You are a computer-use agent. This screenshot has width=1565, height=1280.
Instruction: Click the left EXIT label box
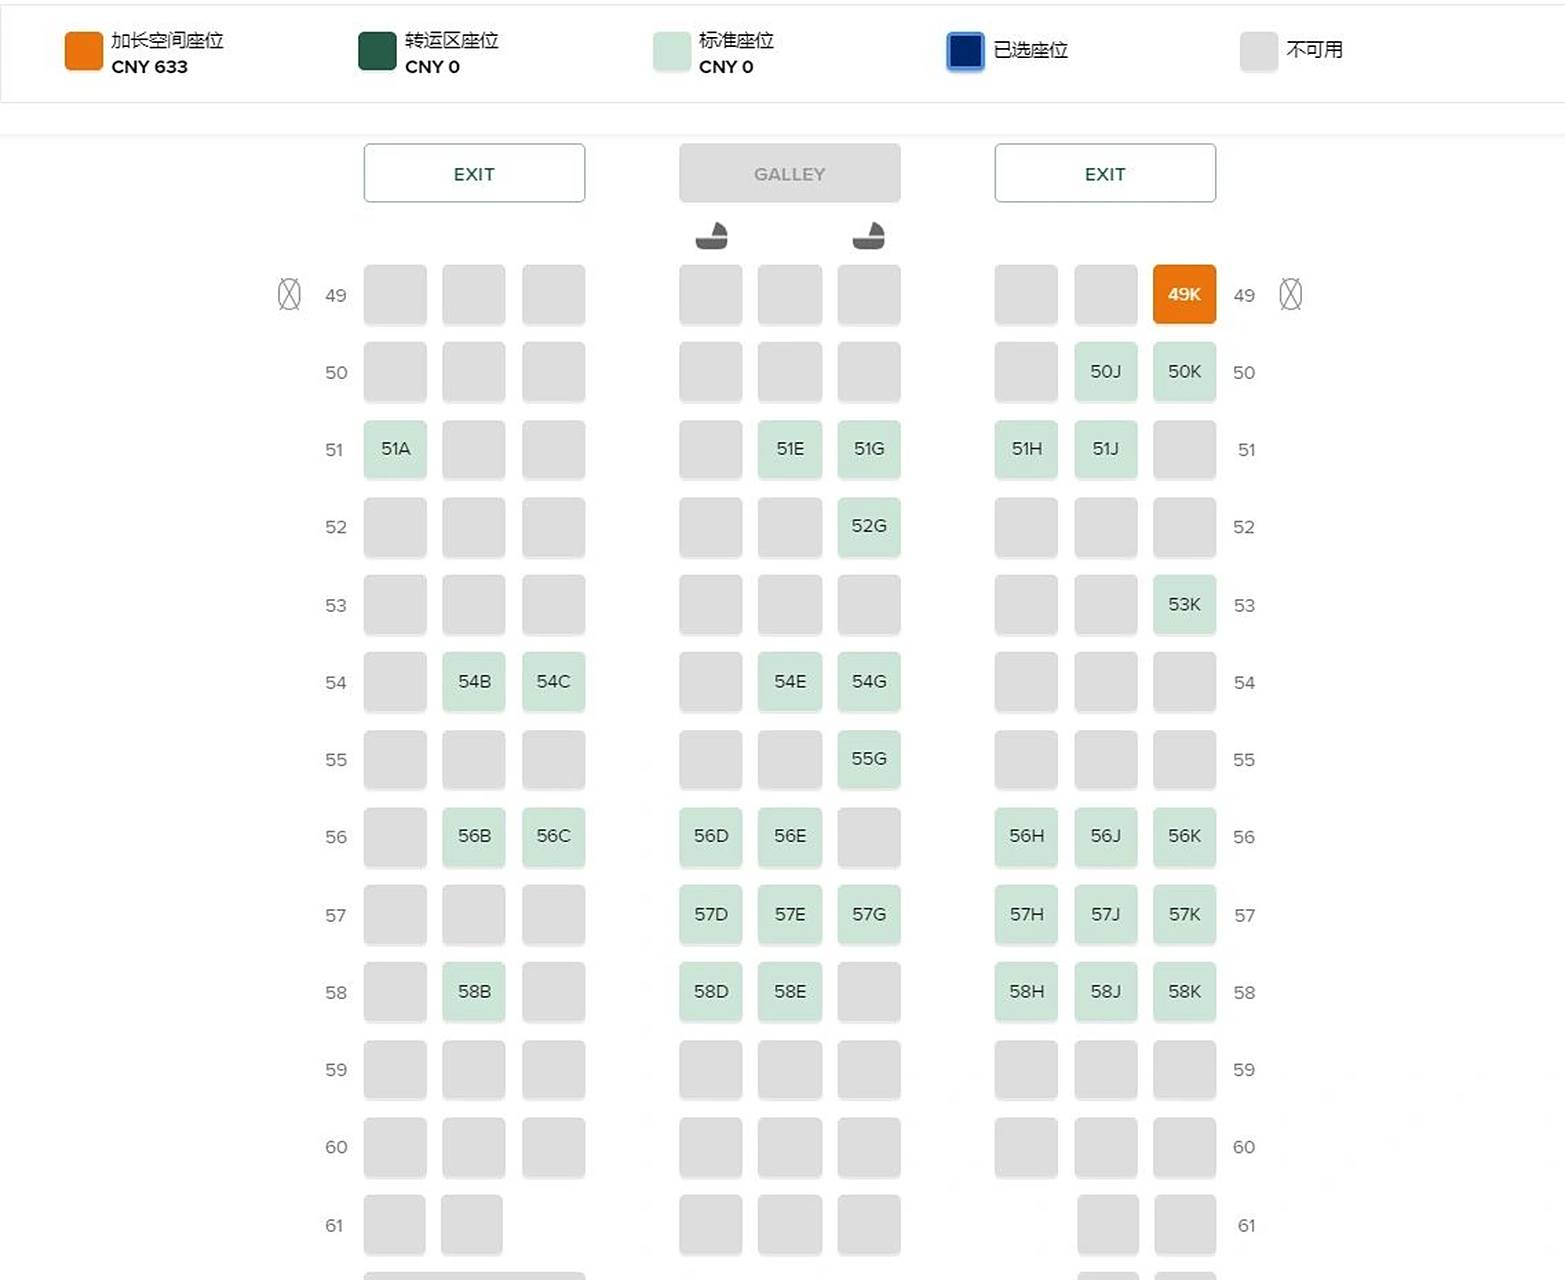tap(474, 173)
